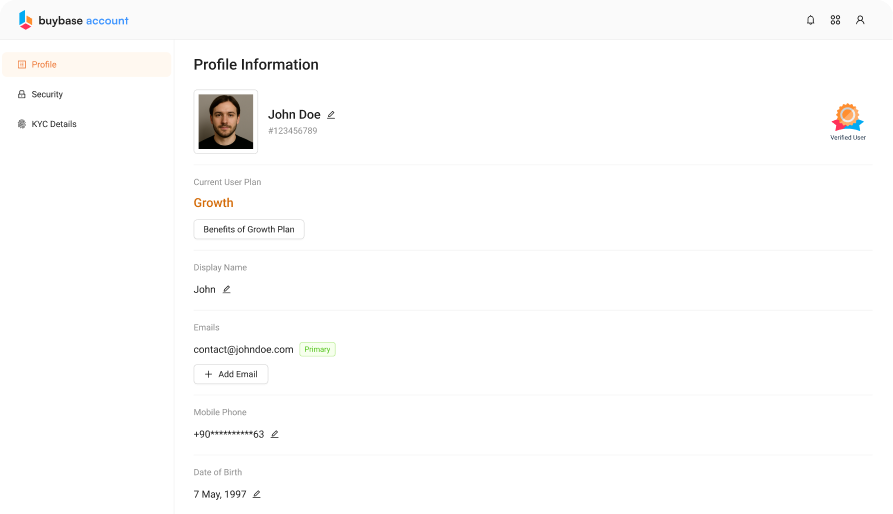Viewport: 893px width, 514px height.
Task: Open the apps grid icon in header
Action: coord(835,20)
